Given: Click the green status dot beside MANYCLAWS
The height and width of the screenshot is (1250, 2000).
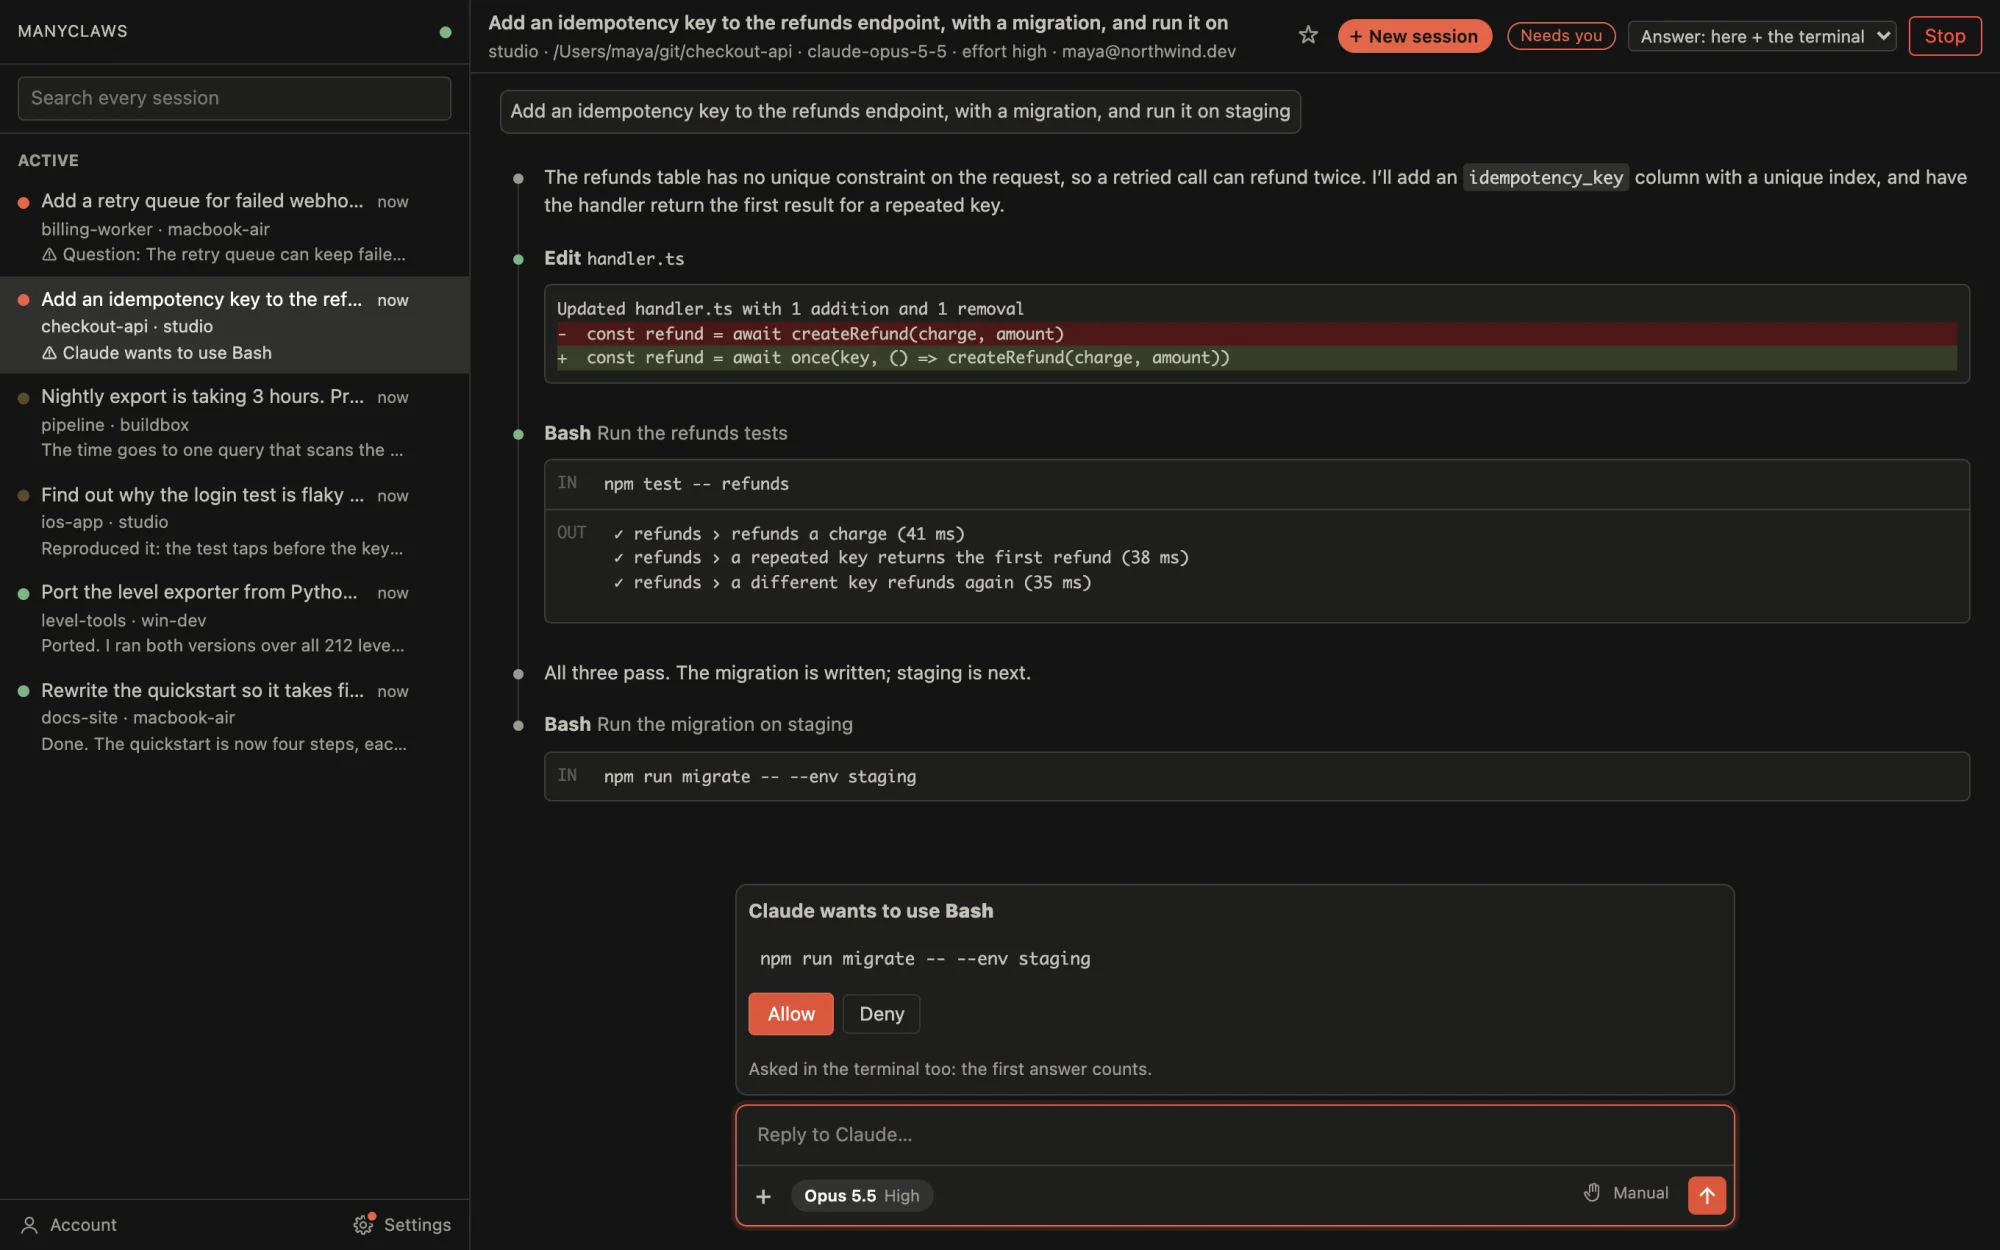Looking at the screenshot, I should coord(445,32).
